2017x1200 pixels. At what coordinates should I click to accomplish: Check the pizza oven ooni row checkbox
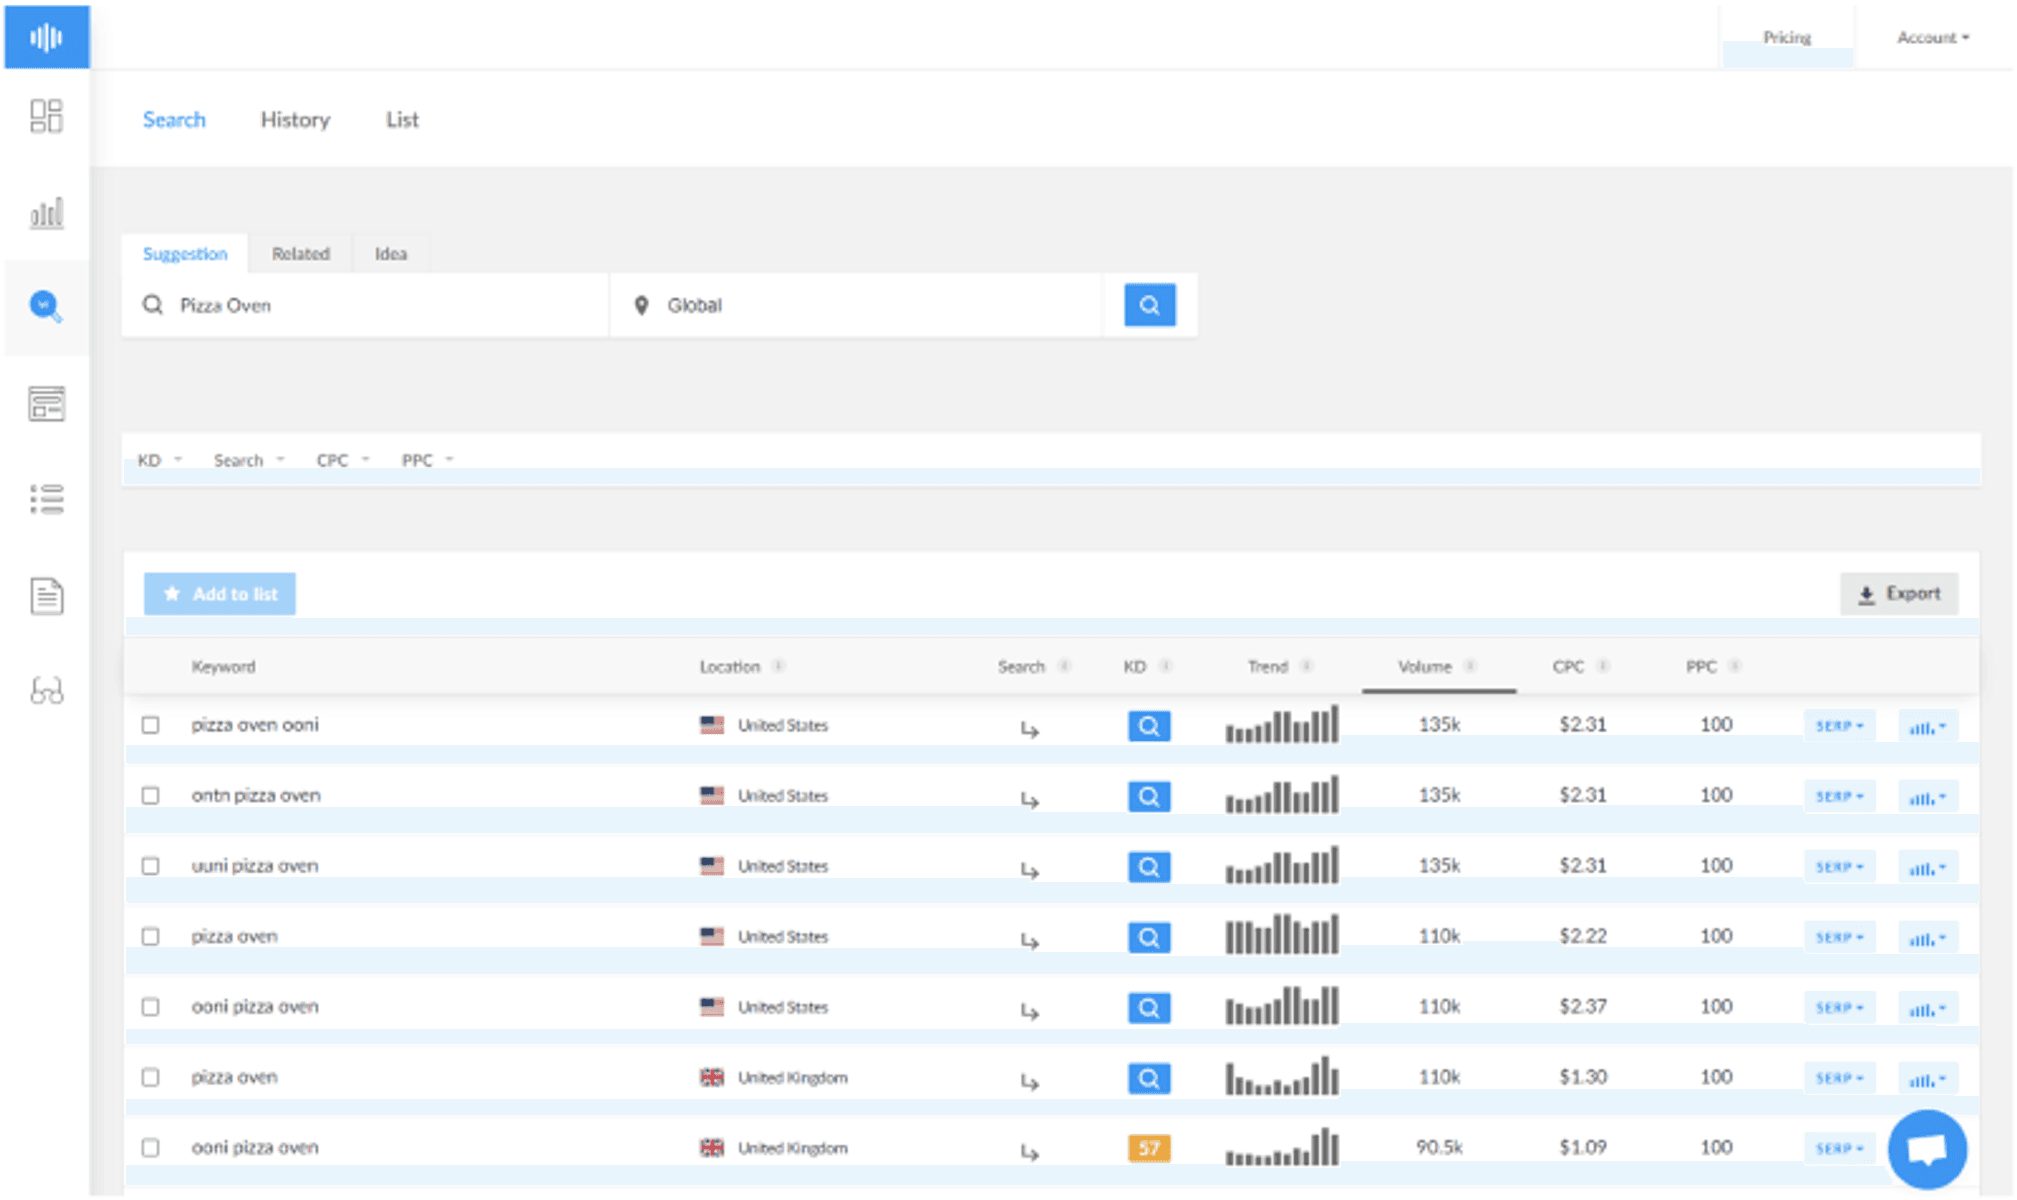coord(150,725)
